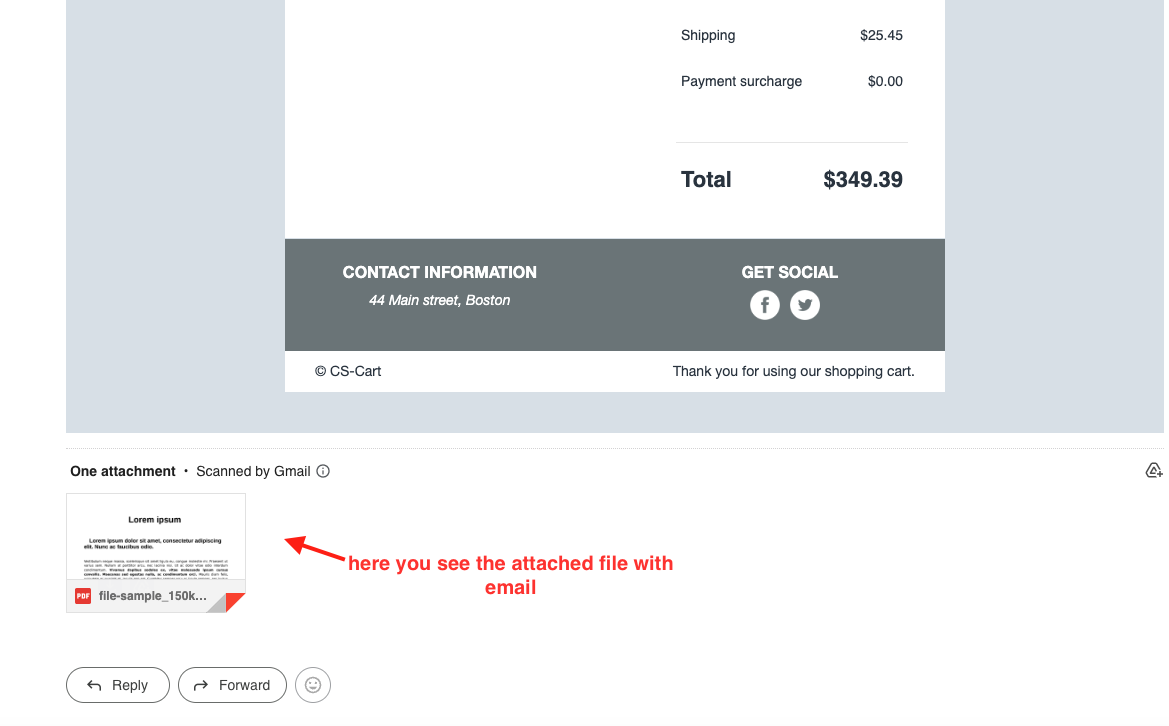Click the GET SOCIAL heading
Image resolution: width=1169 pixels, height=726 pixels.
[x=789, y=272]
